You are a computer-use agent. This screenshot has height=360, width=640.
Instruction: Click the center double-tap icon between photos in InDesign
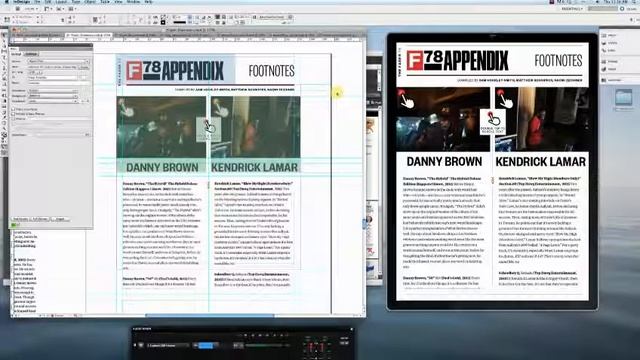(x=209, y=129)
